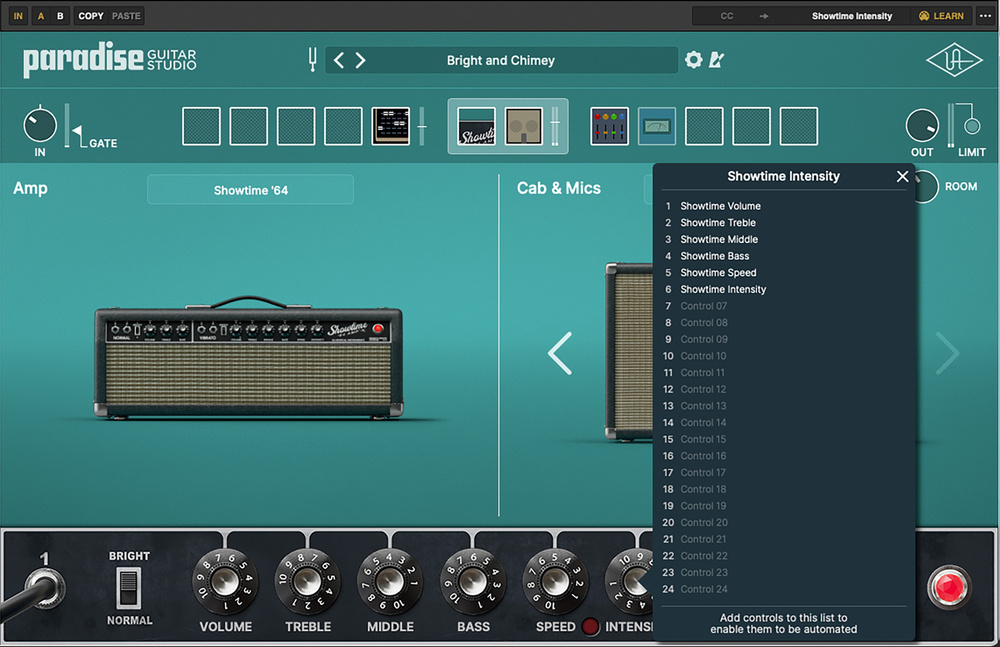The height and width of the screenshot is (647, 1000).
Task: Select Showtime Treble in the control list
Action: [x=718, y=223]
